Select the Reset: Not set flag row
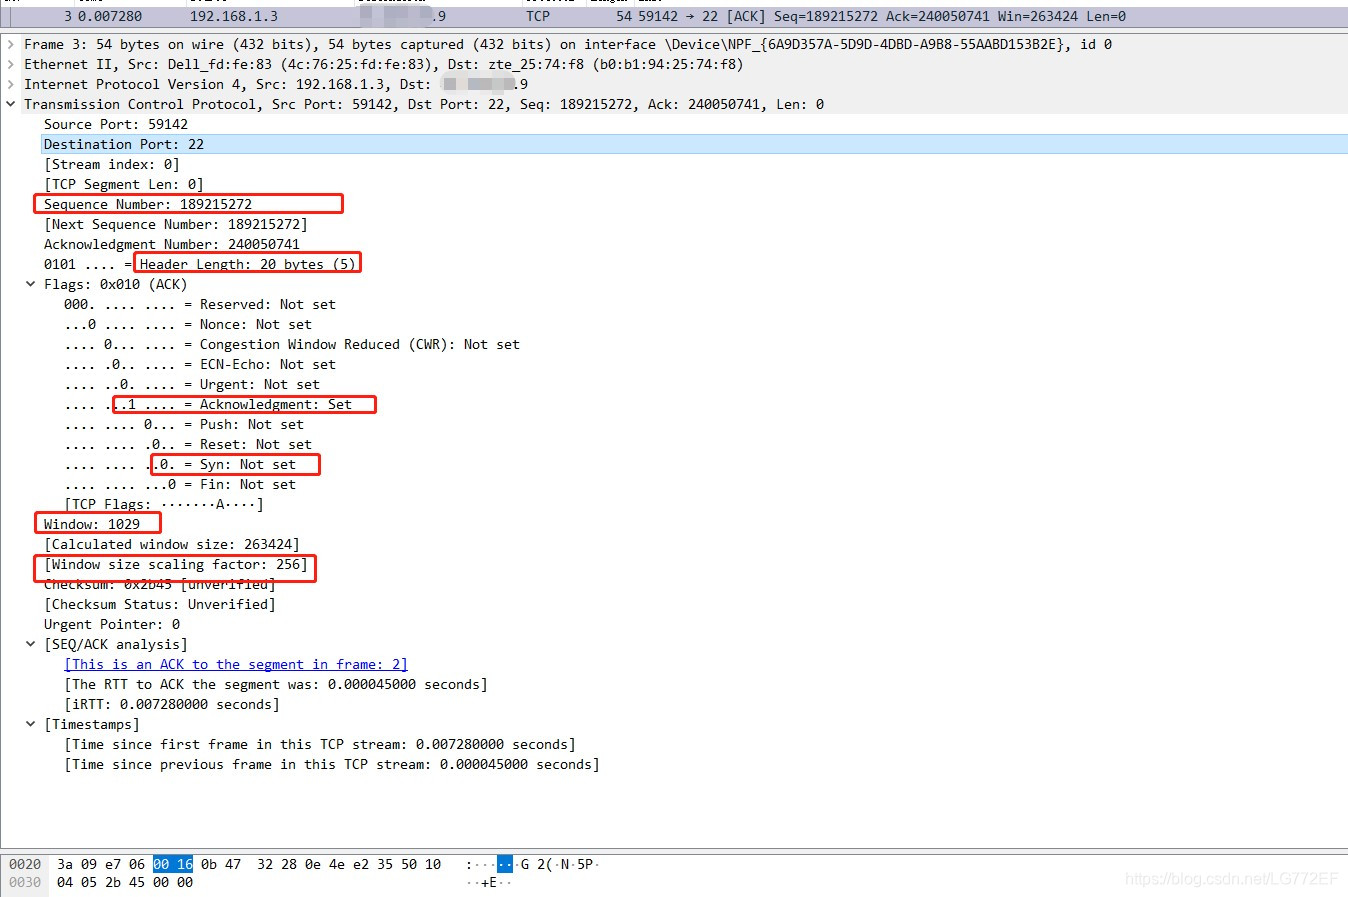This screenshot has height=897, width=1348. point(188,444)
